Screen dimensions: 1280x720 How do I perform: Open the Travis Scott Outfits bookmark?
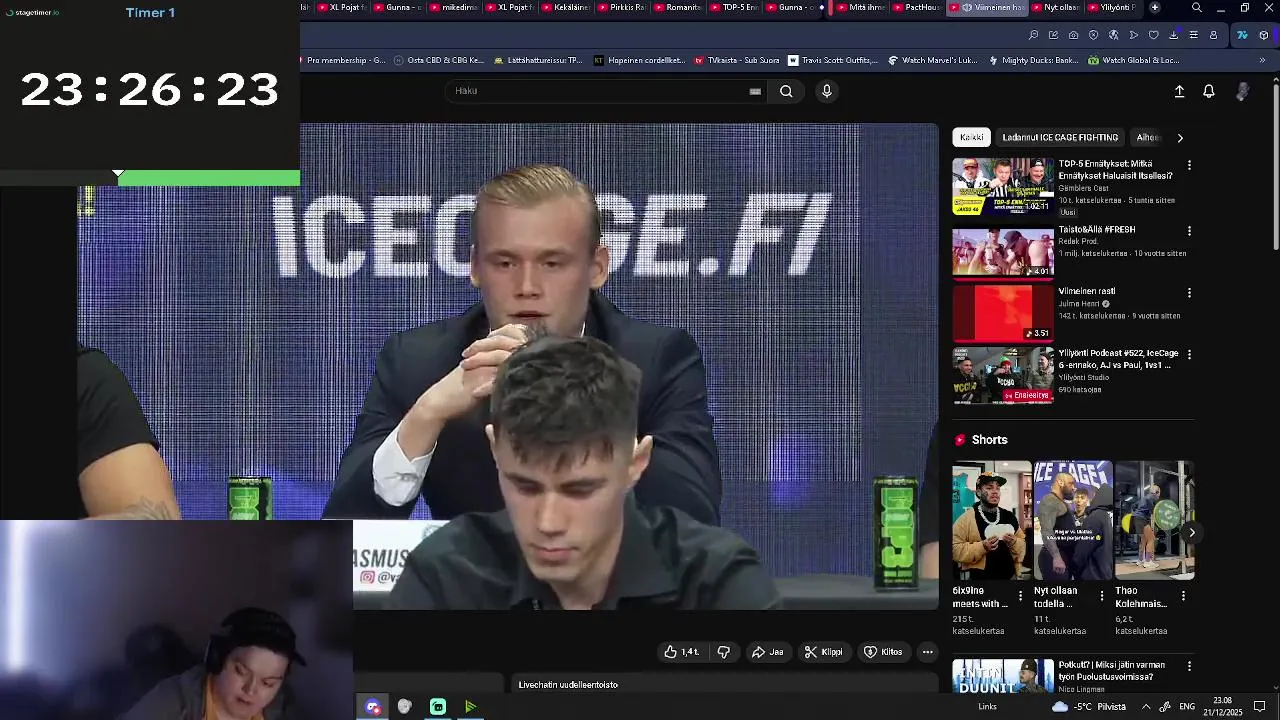(x=833, y=60)
